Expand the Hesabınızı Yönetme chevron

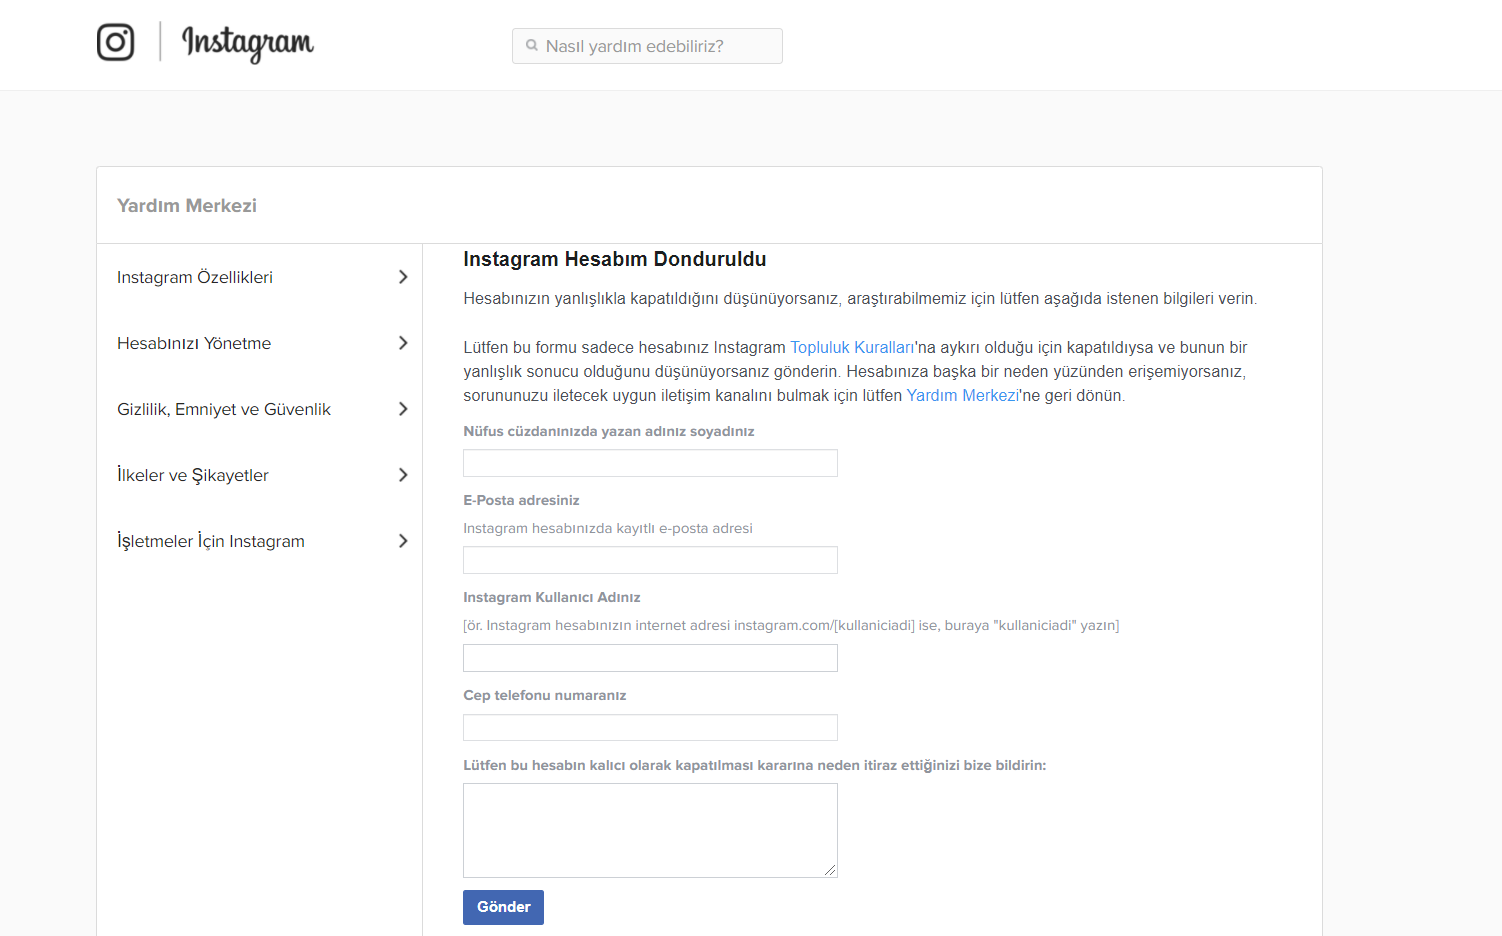pyautogui.click(x=403, y=343)
